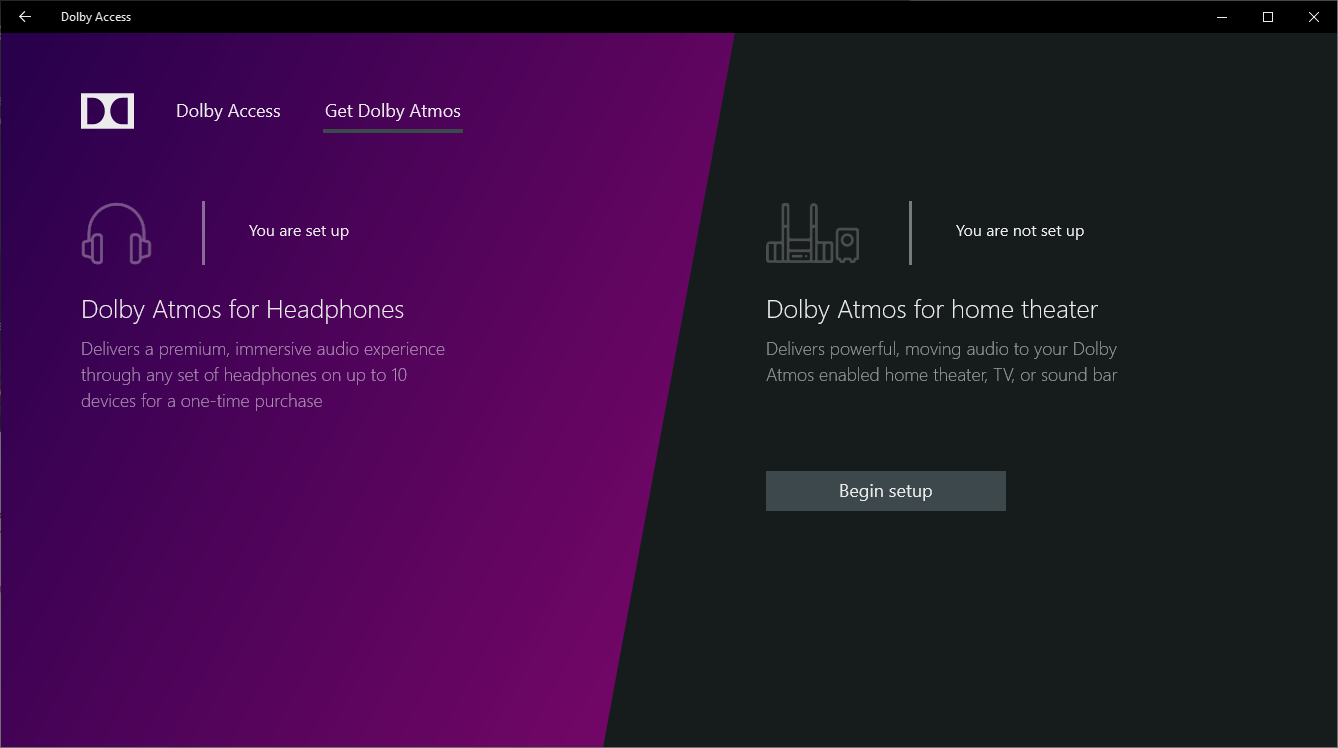This screenshot has height=748, width=1338.
Task: Select the Get Dolby Atmos tab
Action: point(393,111)
